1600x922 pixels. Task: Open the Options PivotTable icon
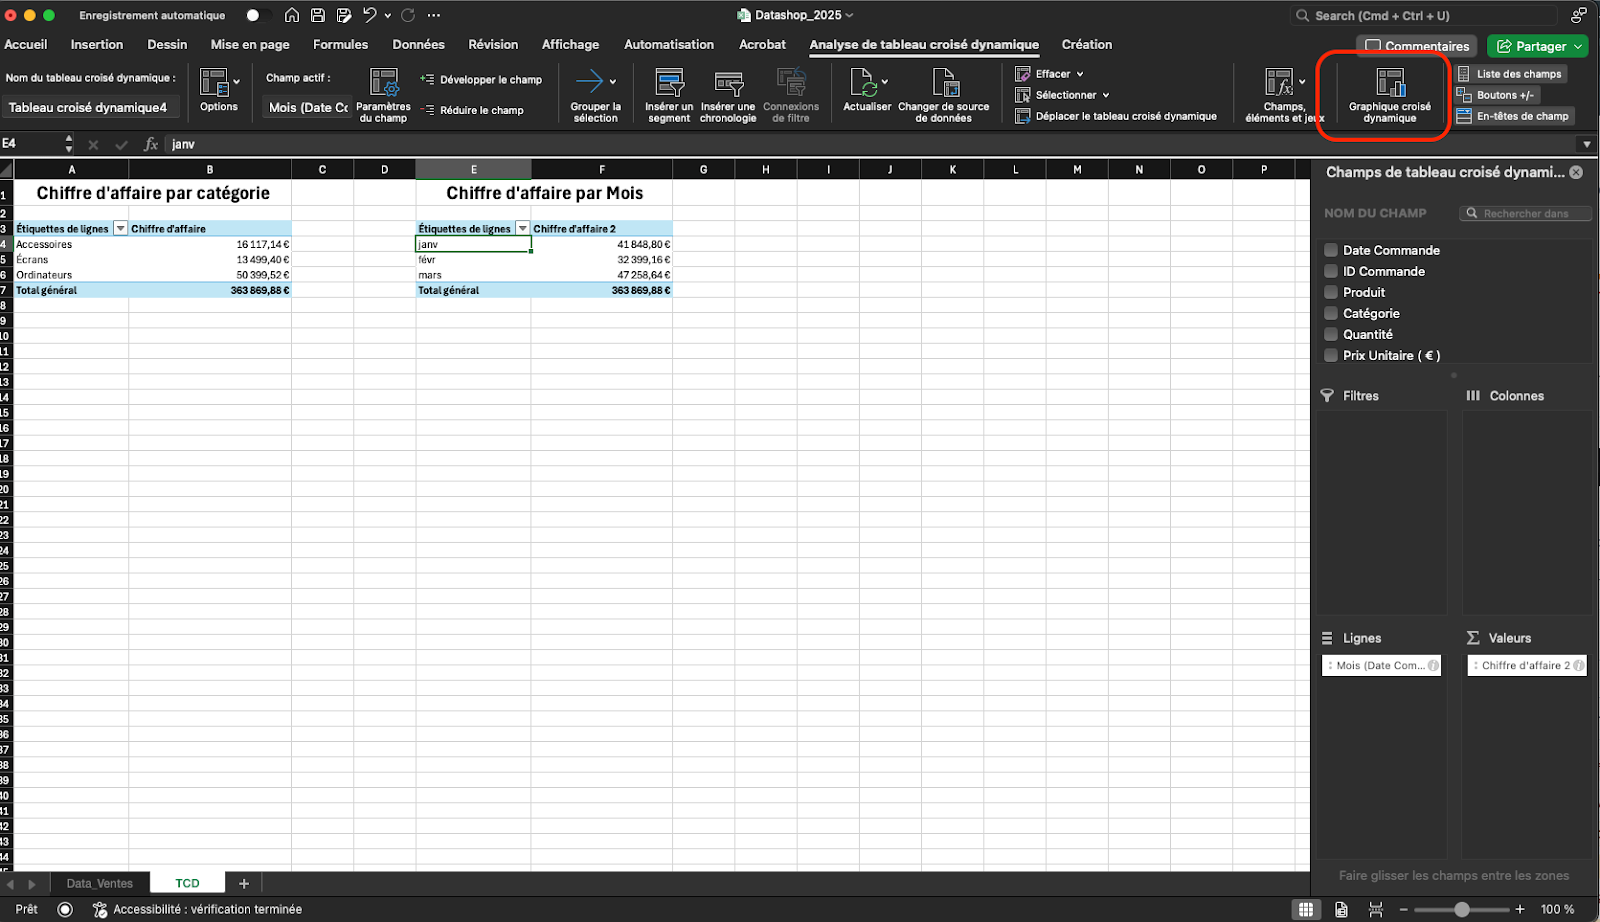coord(219,90)
